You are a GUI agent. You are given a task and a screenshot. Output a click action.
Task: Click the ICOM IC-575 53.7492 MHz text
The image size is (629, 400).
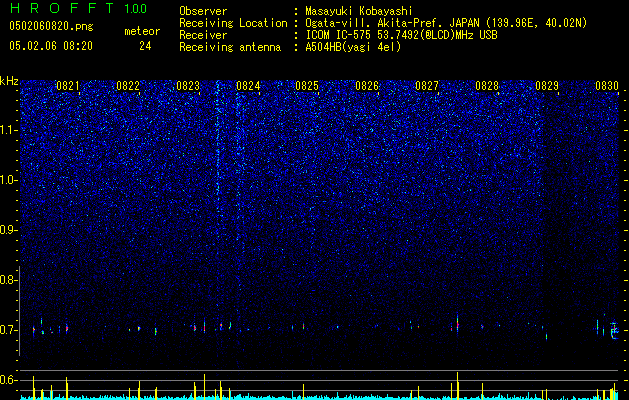click(401, 35)
